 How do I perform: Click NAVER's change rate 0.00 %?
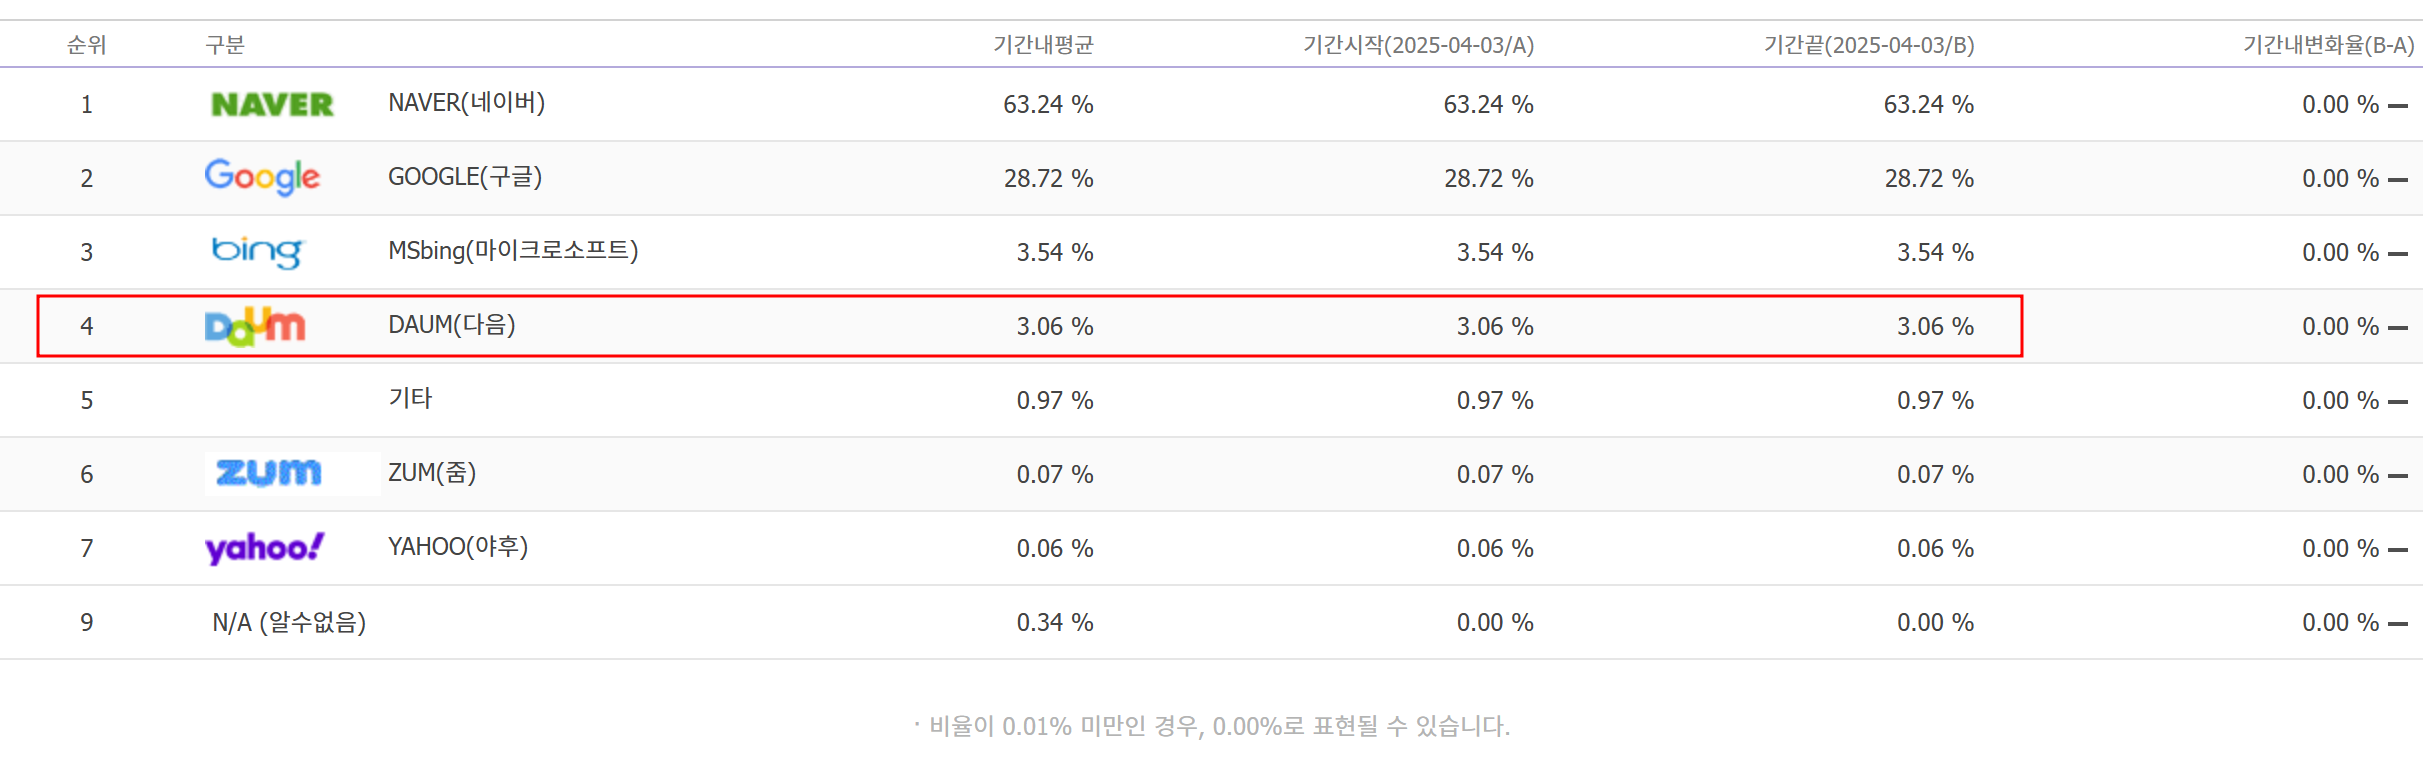(x=2340, y=105)
